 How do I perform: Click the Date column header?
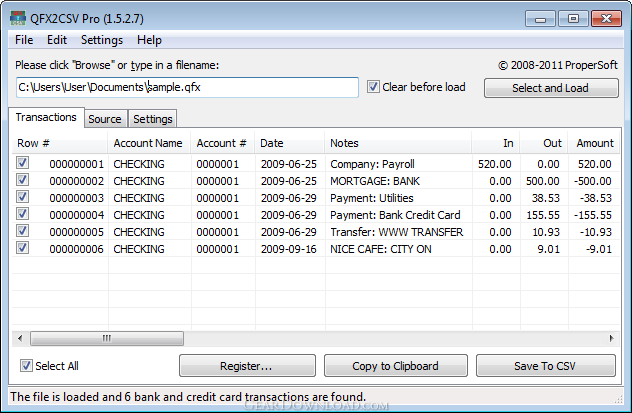[x=290, y=143]
